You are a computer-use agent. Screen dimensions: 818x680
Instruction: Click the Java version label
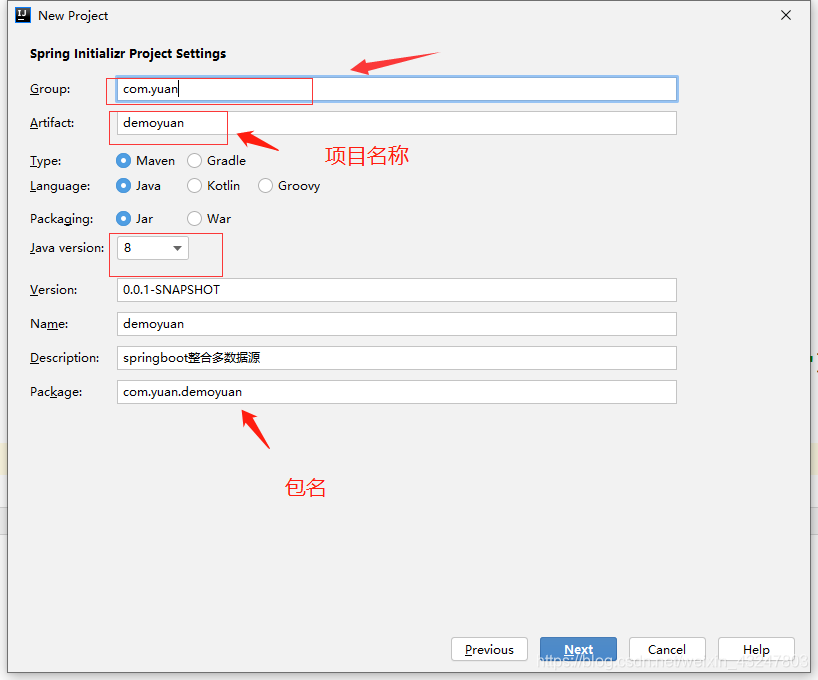67,248
